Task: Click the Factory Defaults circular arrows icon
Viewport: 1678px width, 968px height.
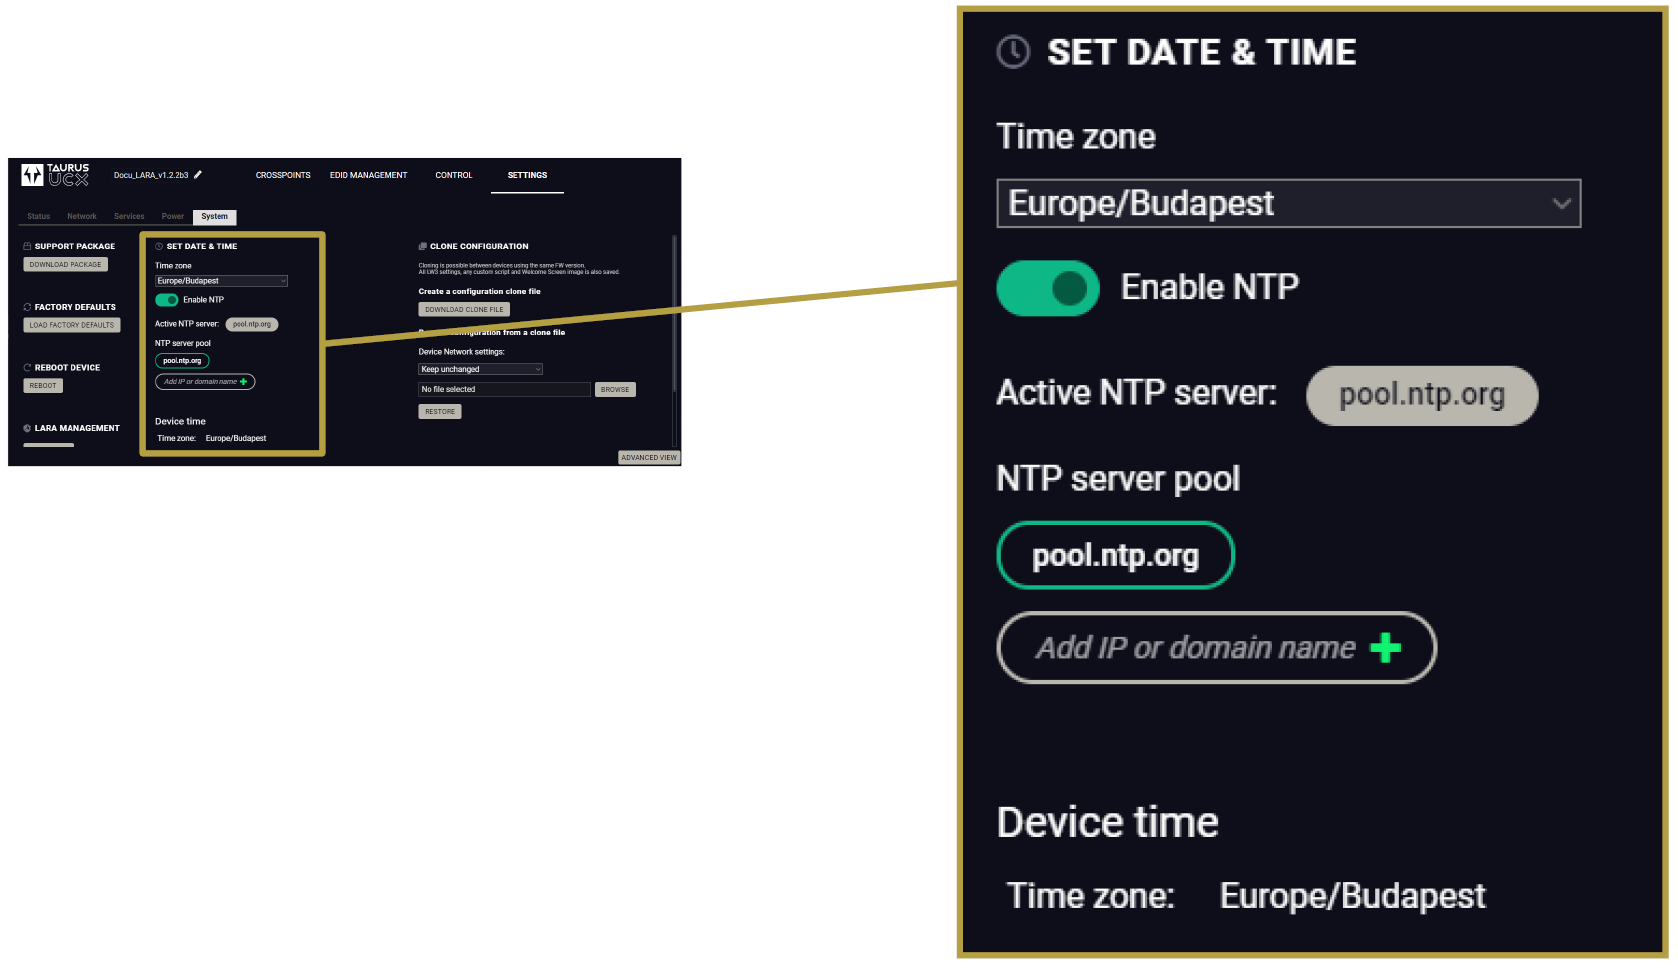Action: coord(27,307)
